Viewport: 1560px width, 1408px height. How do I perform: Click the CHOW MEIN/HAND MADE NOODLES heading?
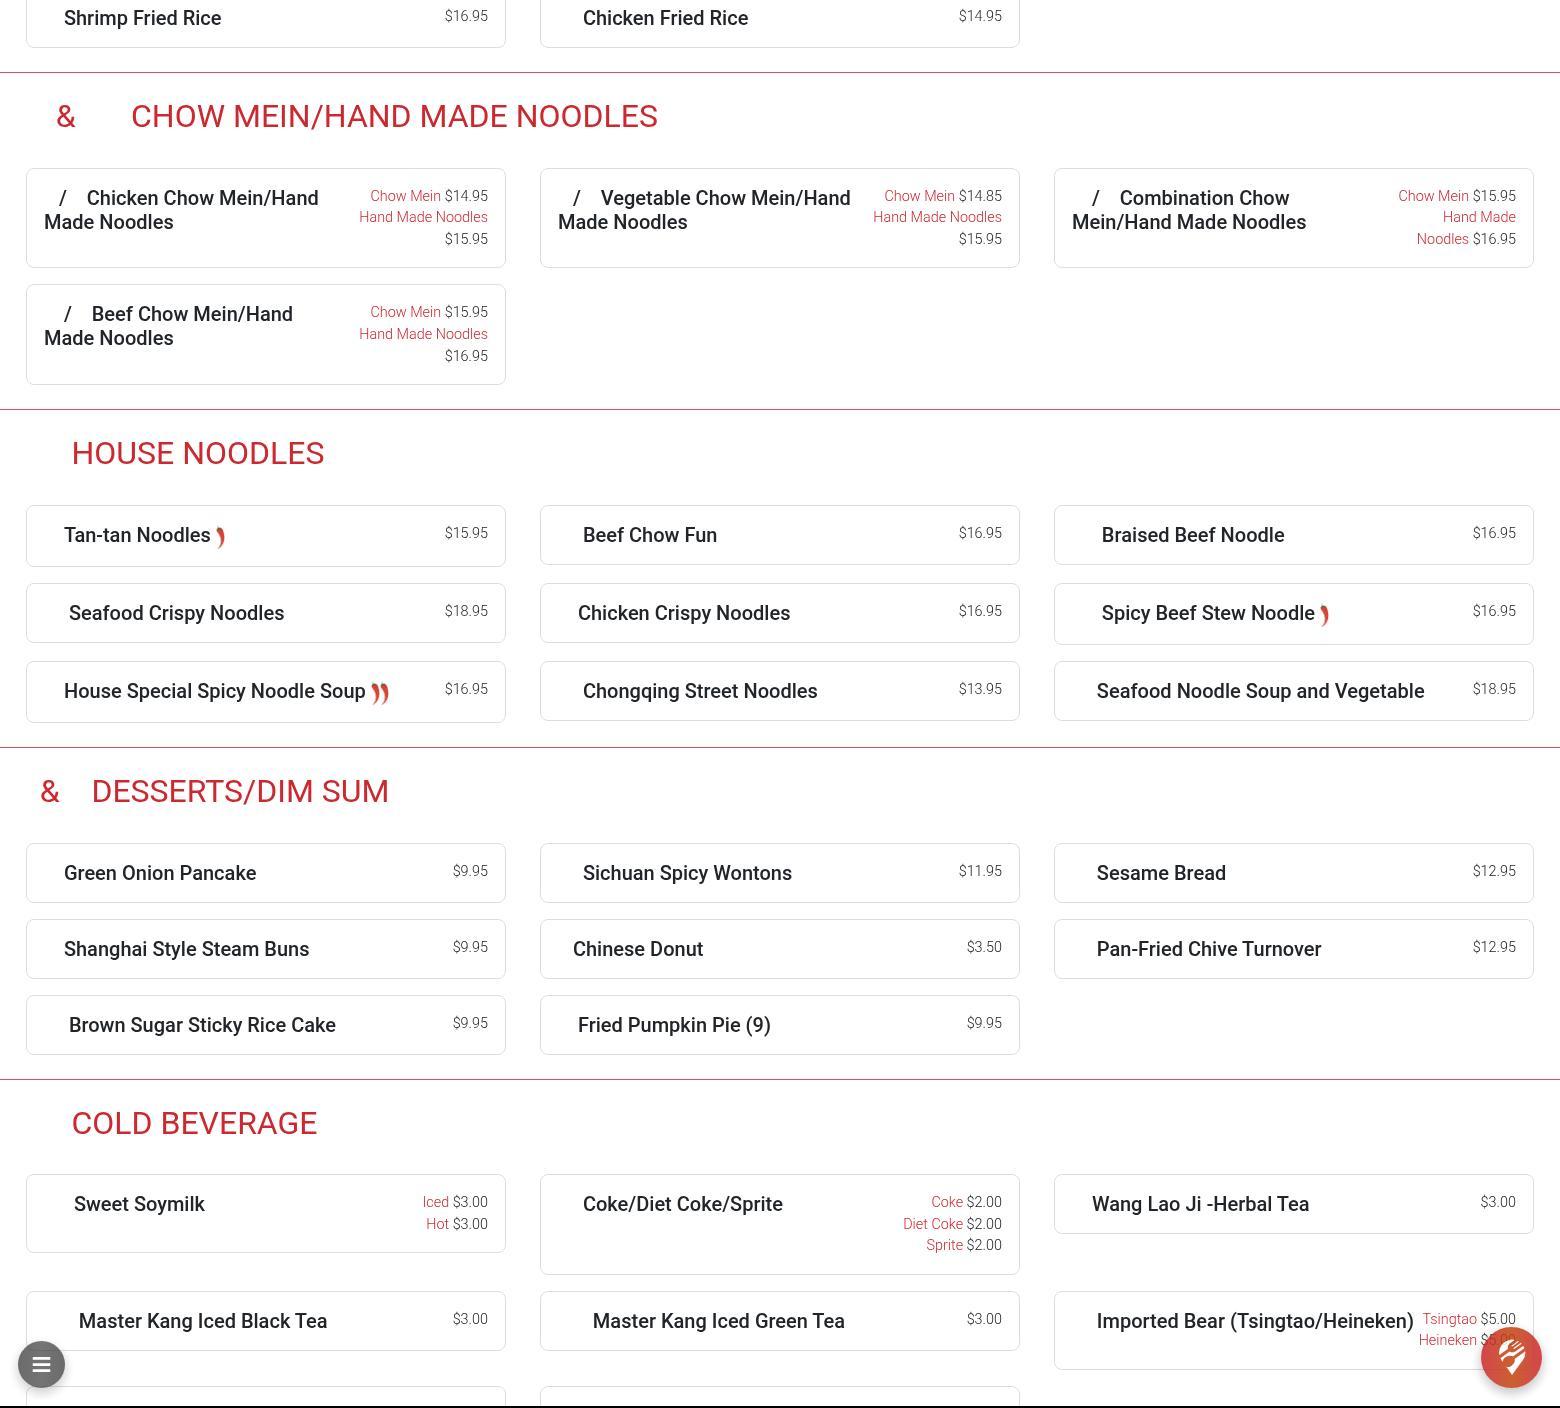coord(394,116)
